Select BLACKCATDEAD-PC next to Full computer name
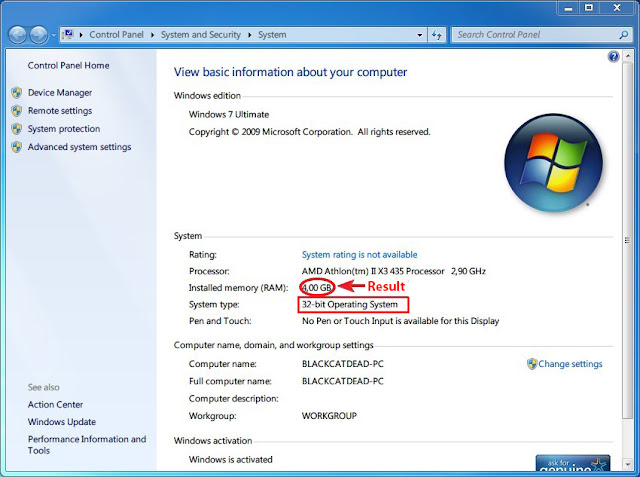 (x=342, y=381)
